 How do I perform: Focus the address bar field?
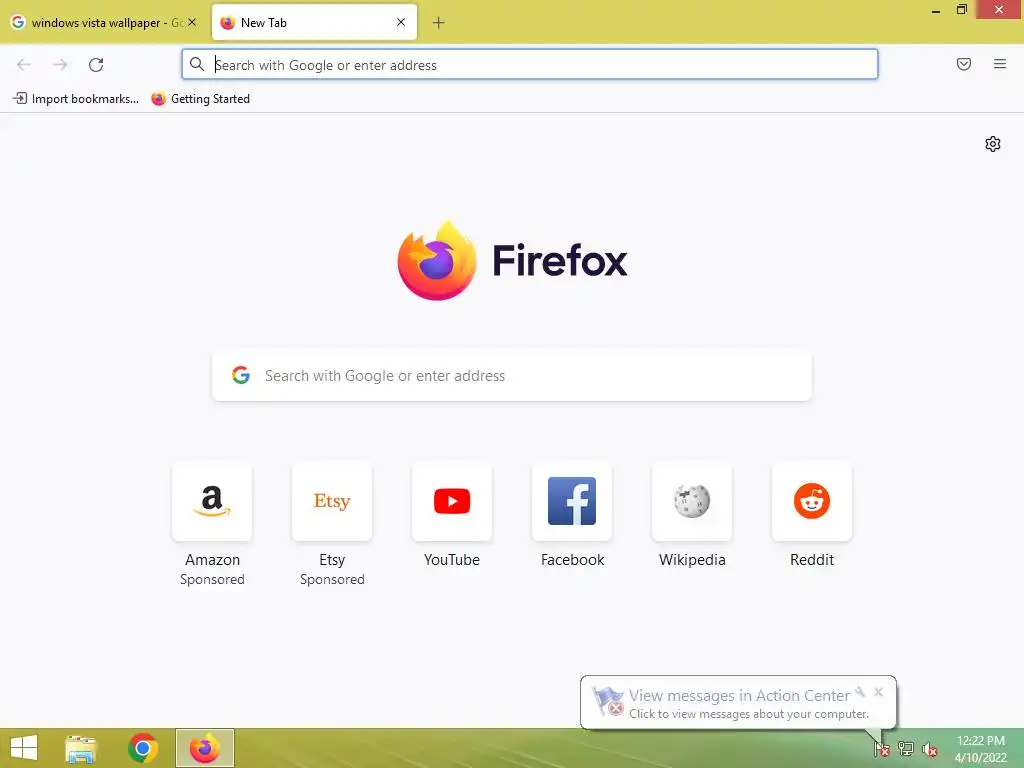click(x=530, y=65)
